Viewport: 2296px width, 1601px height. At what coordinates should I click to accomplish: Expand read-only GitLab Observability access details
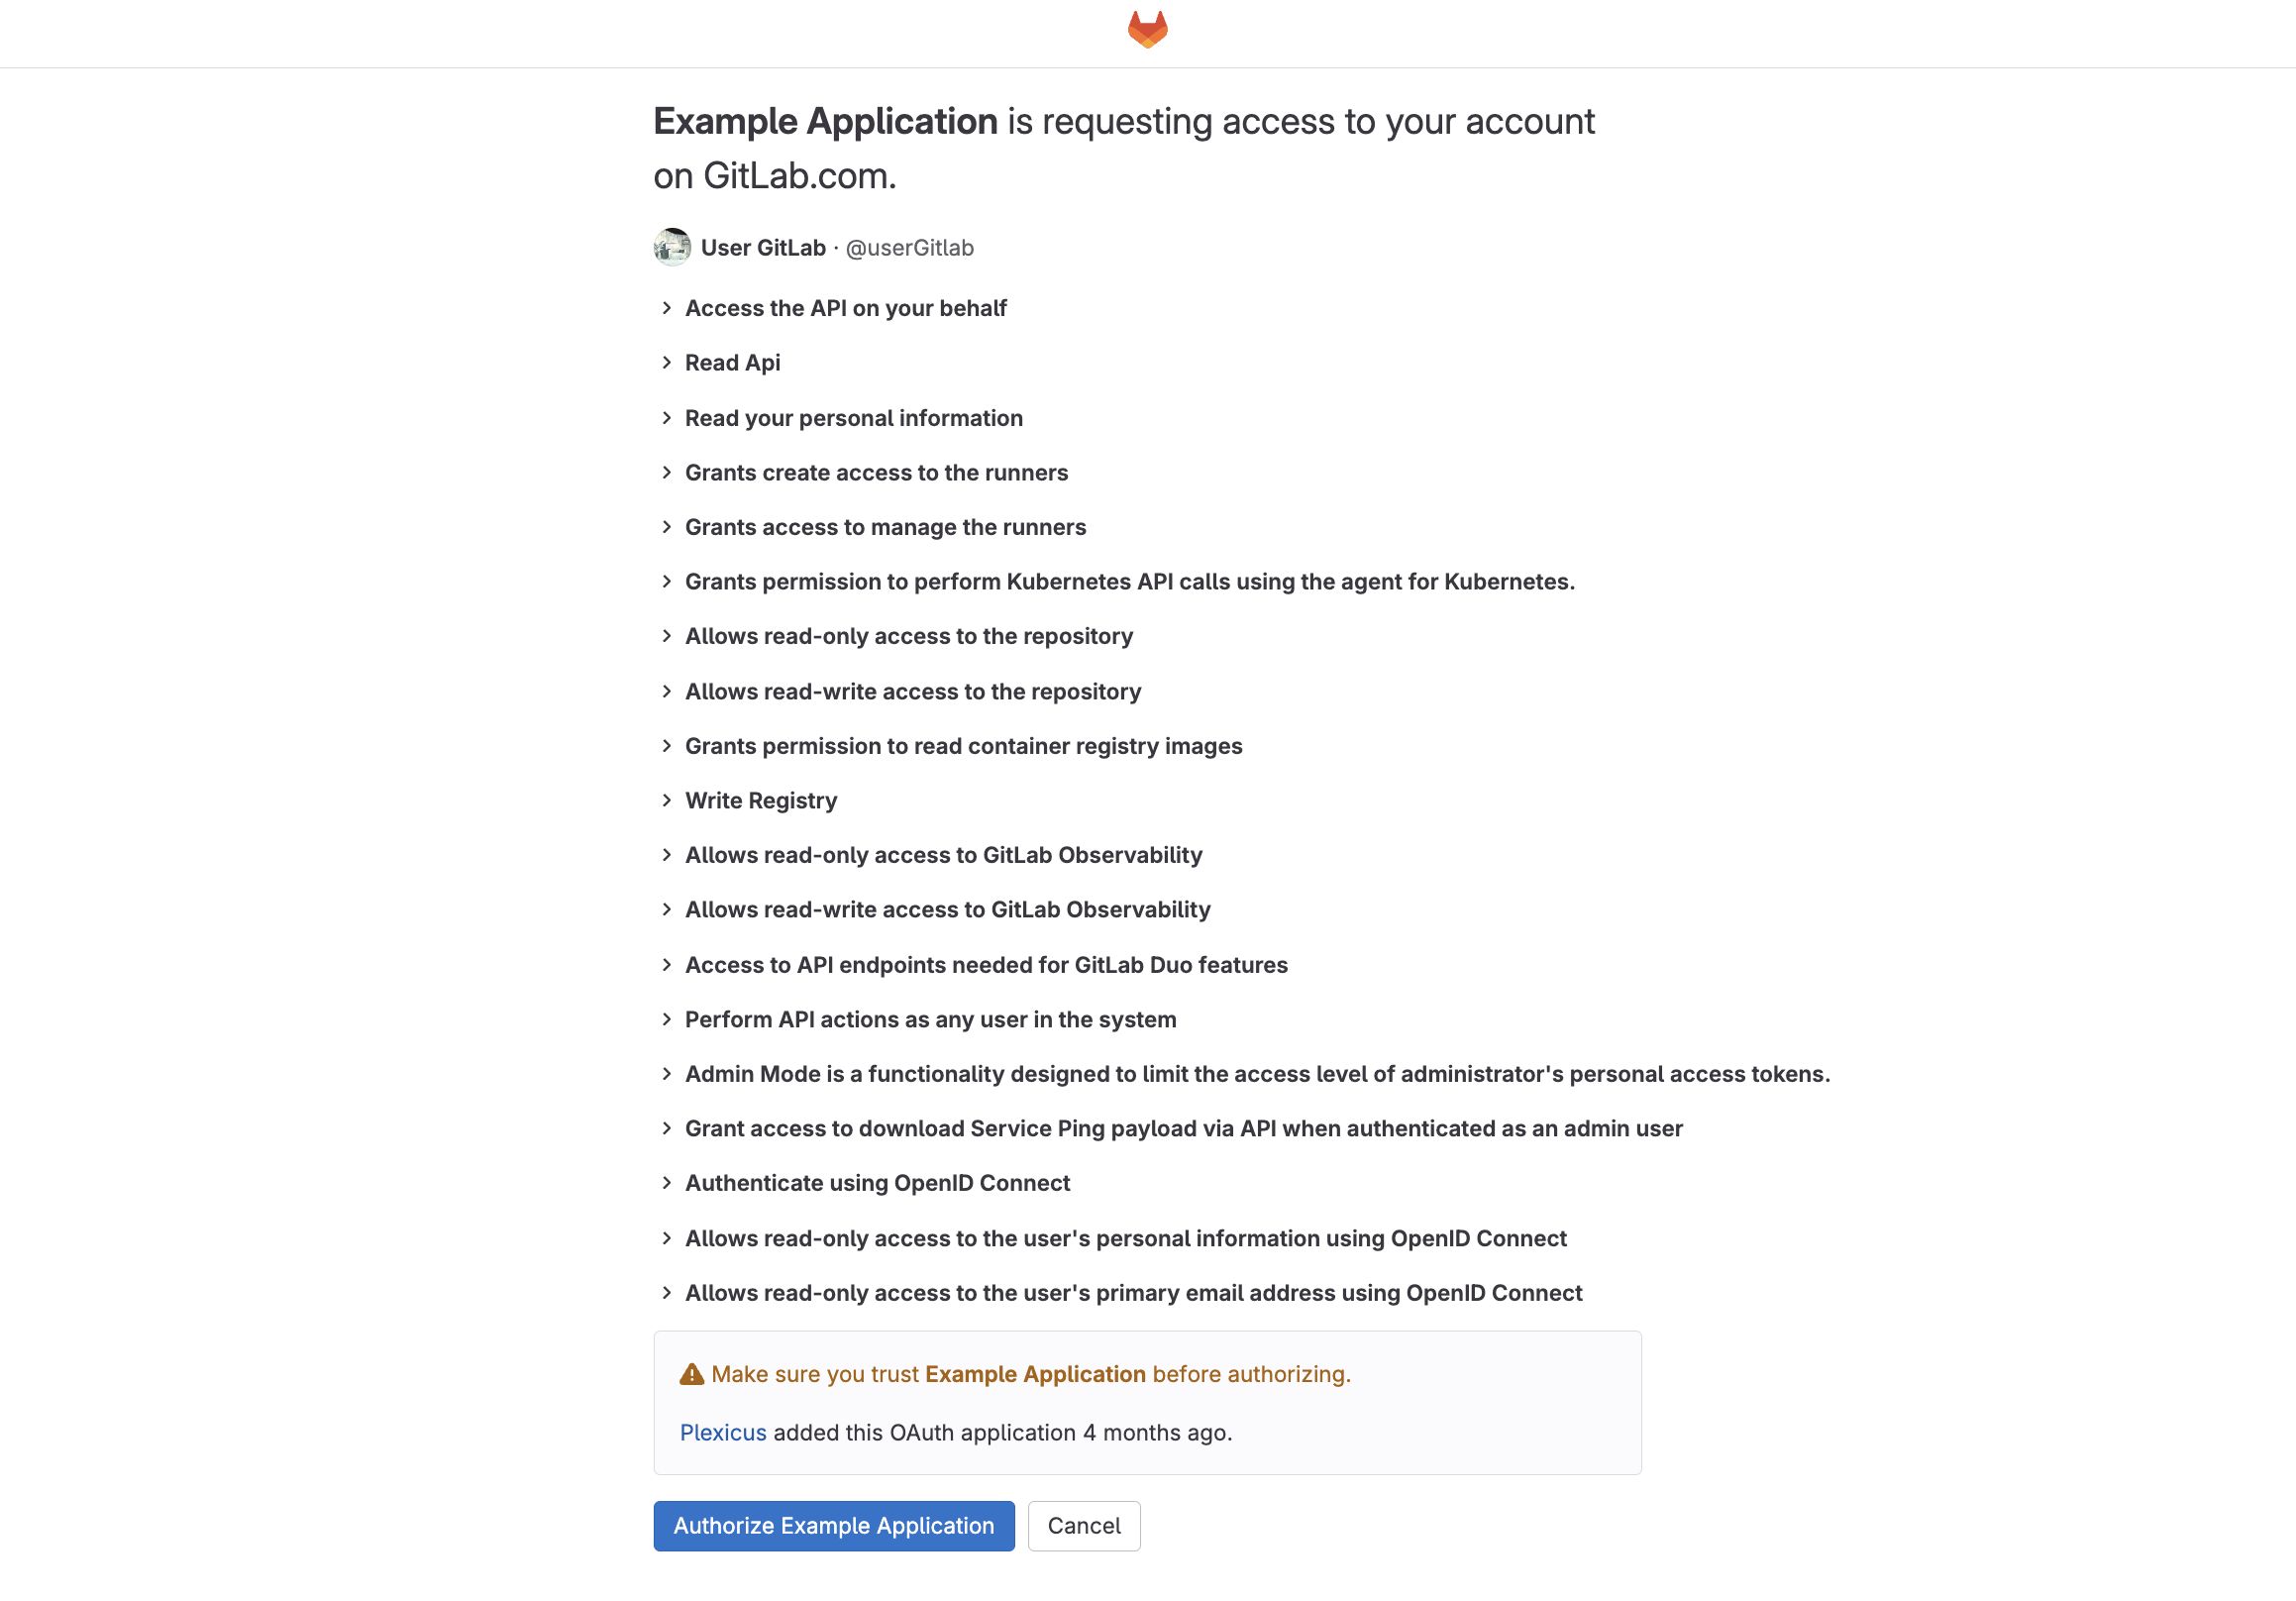(668, 855)
